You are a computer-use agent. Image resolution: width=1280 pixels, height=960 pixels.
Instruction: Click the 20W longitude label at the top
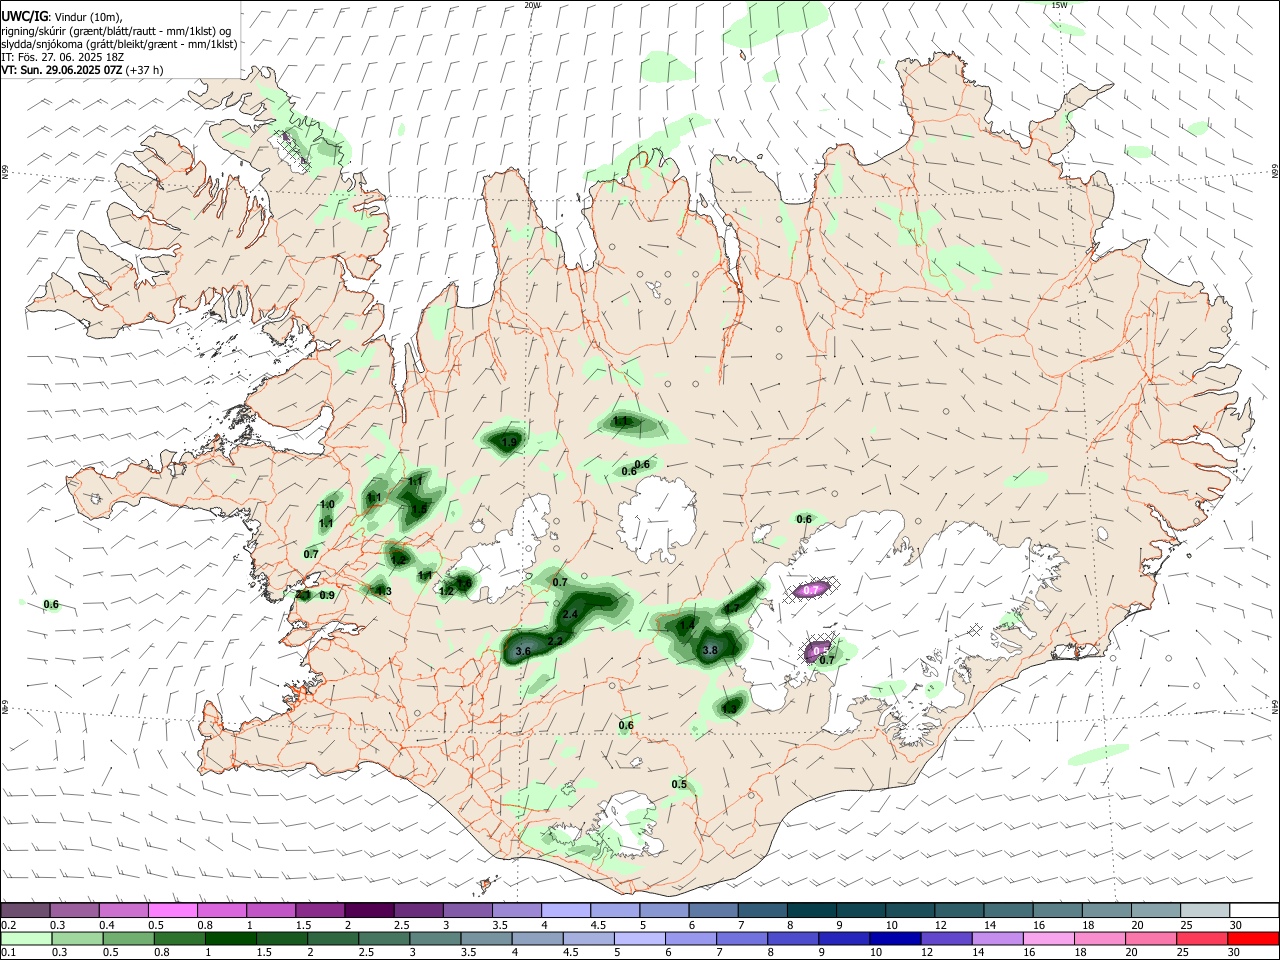point(532,5)
